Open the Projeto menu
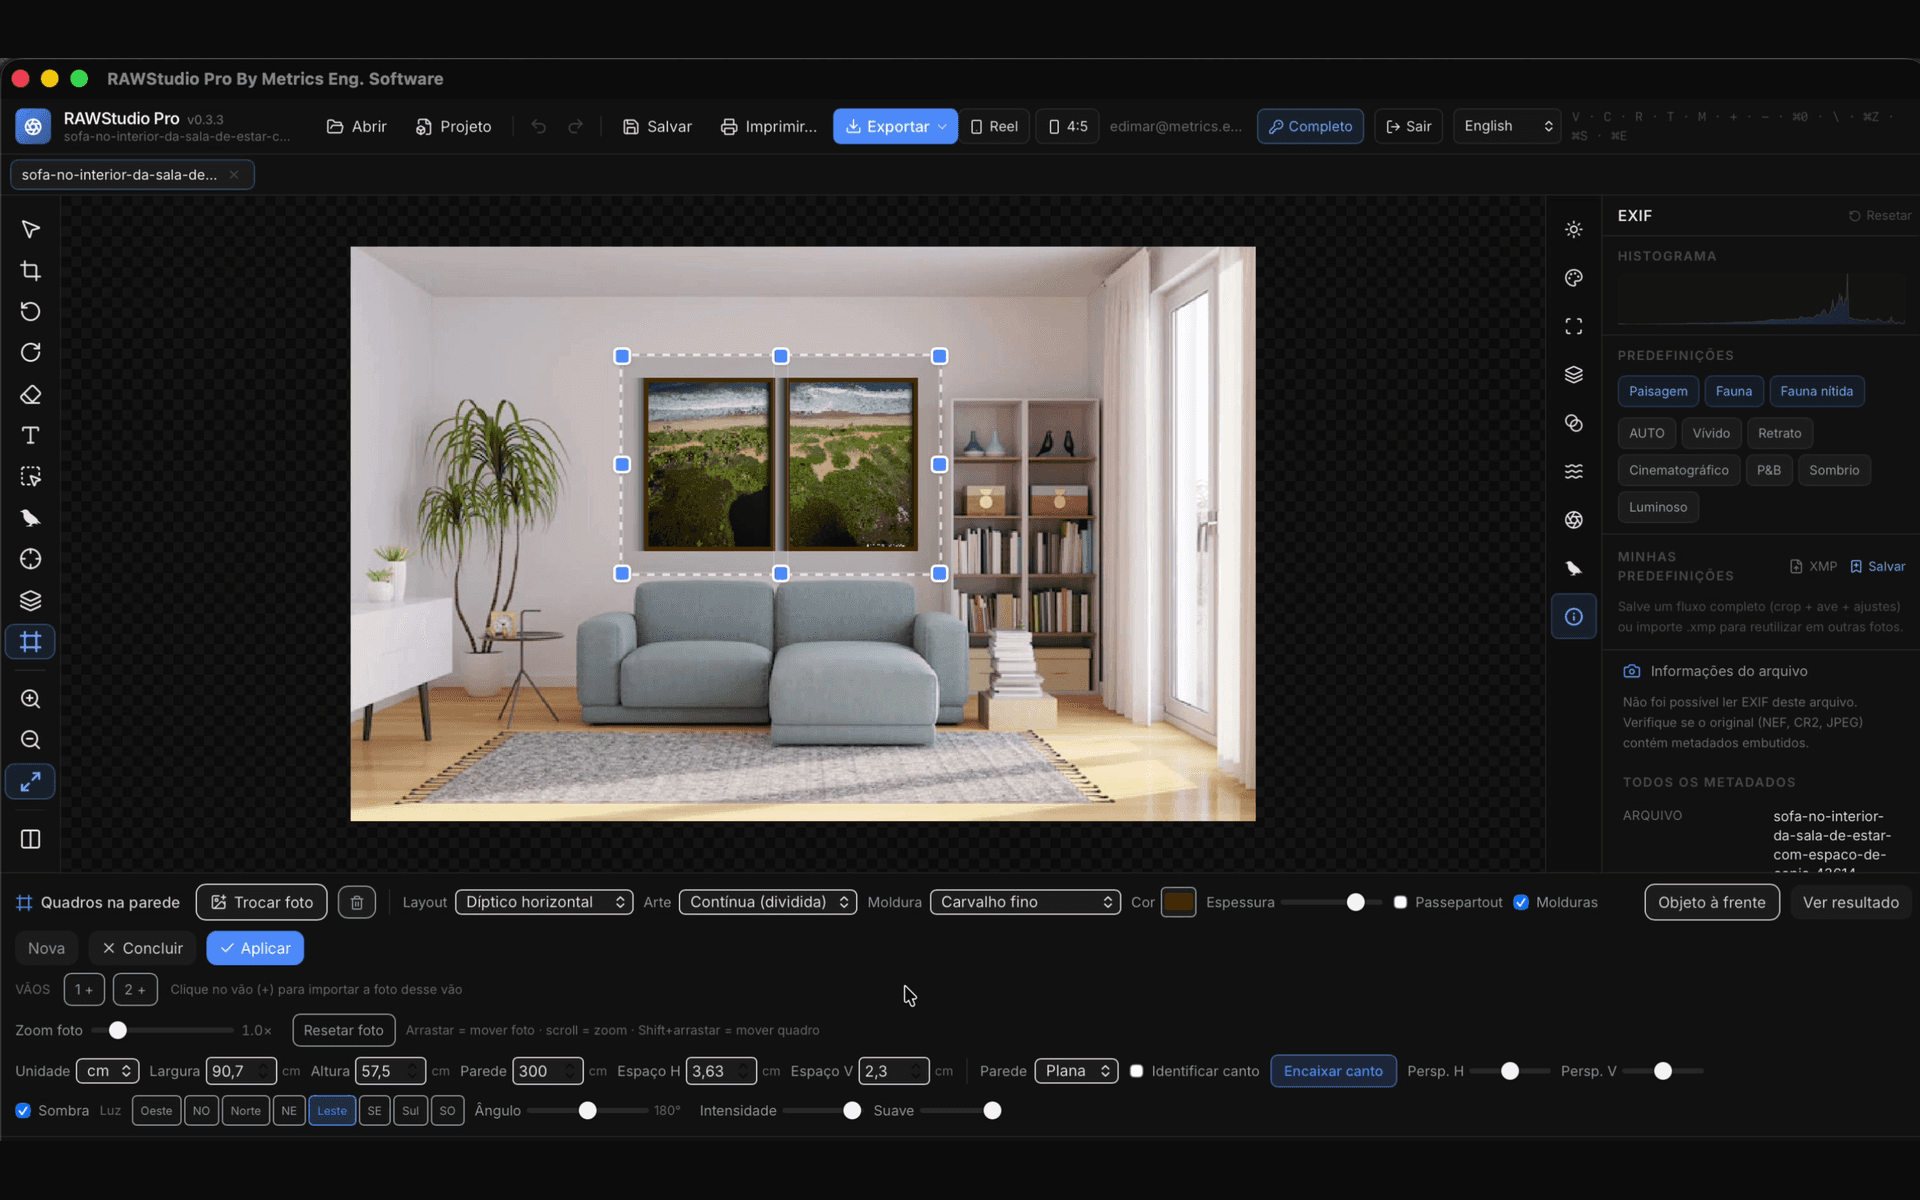The height and width of the screenshot is (1200, 1920). (x=454, y=126)
